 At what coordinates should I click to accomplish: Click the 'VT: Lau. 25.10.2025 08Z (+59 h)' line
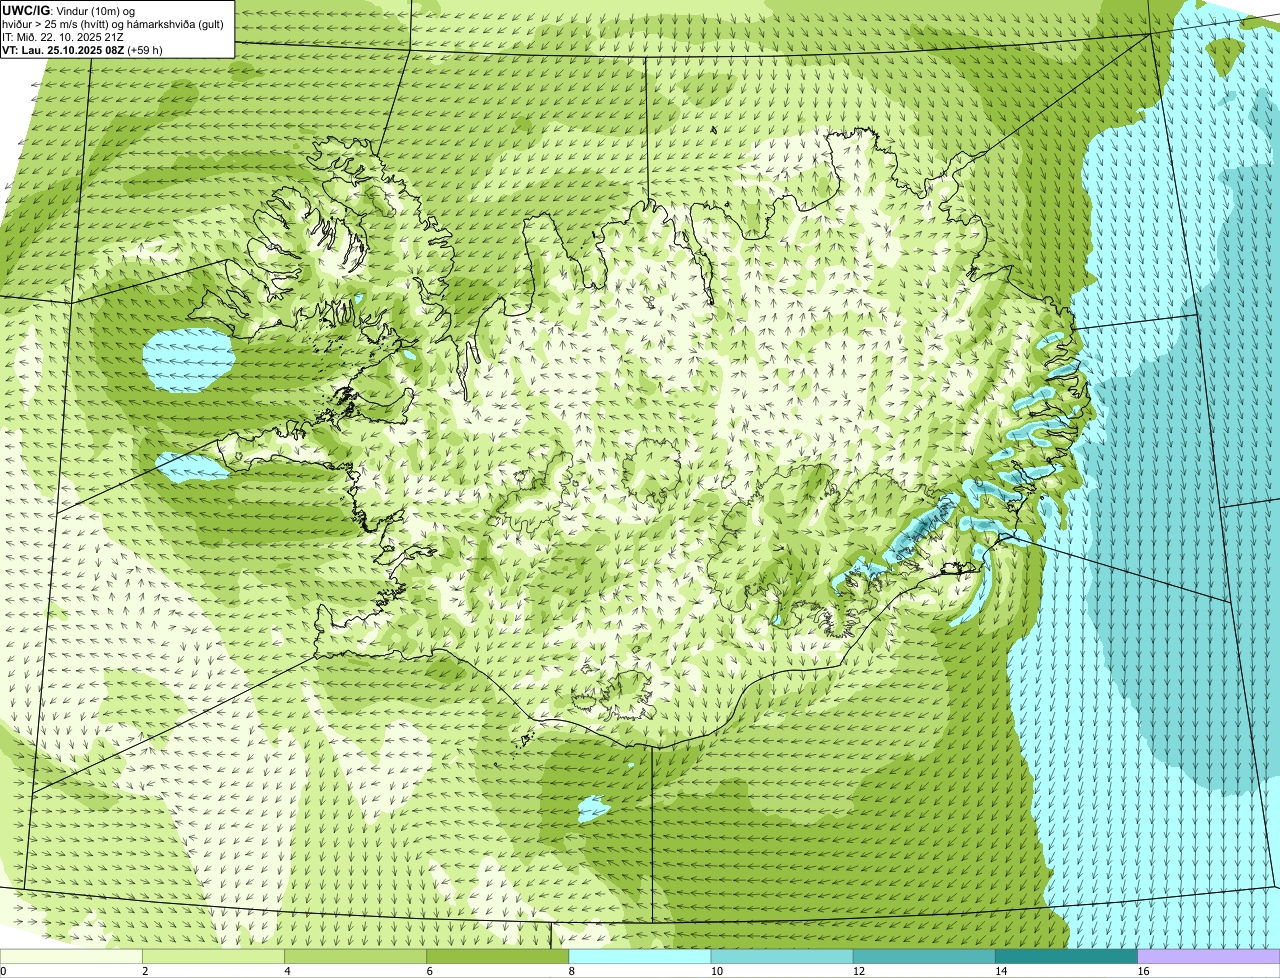pos(82,50)
